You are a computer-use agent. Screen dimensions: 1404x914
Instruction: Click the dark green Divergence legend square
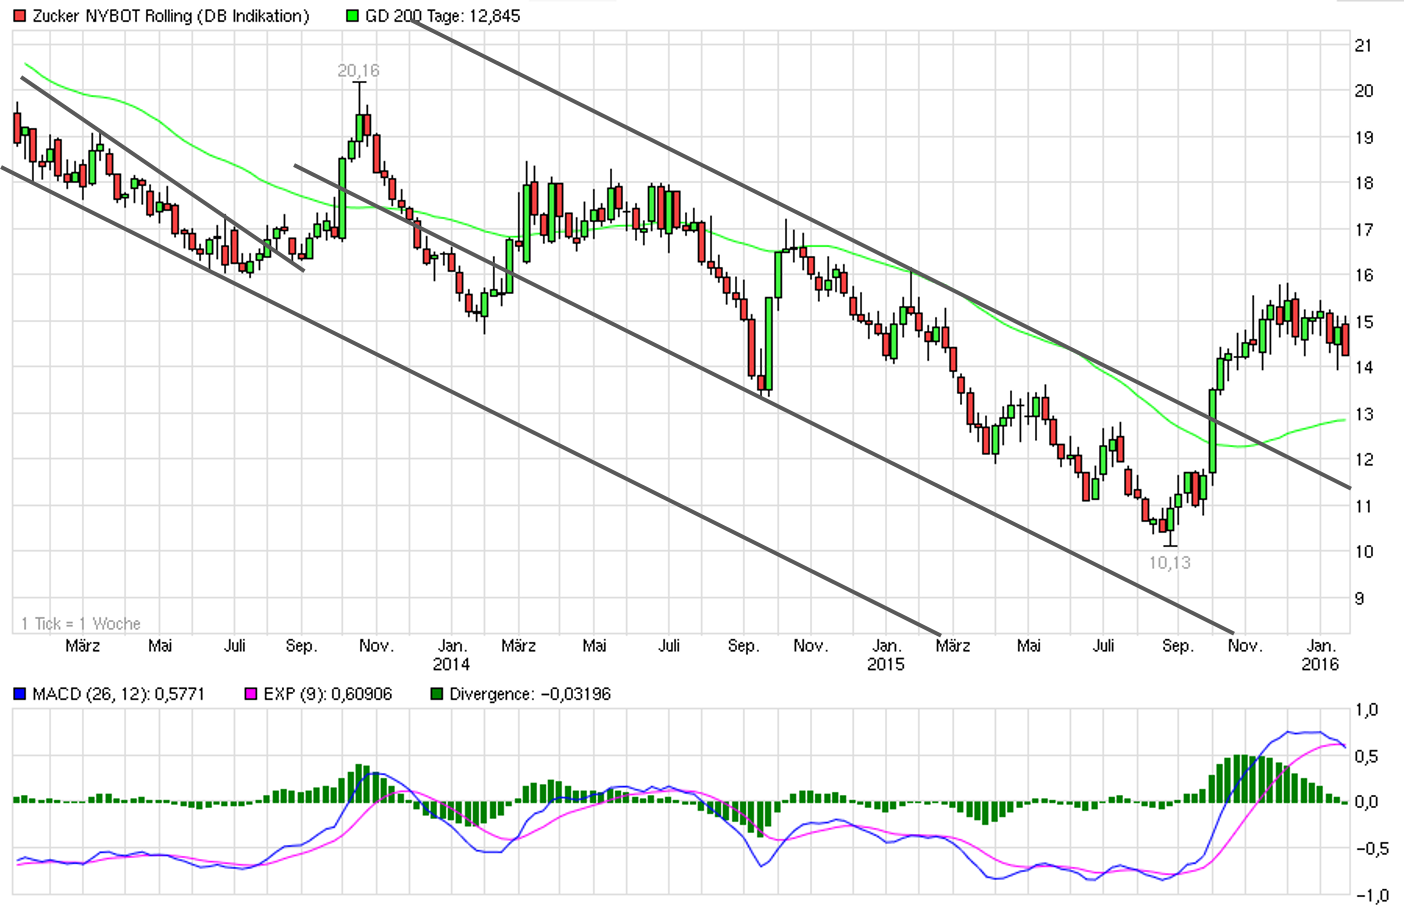tap(437, 694)
